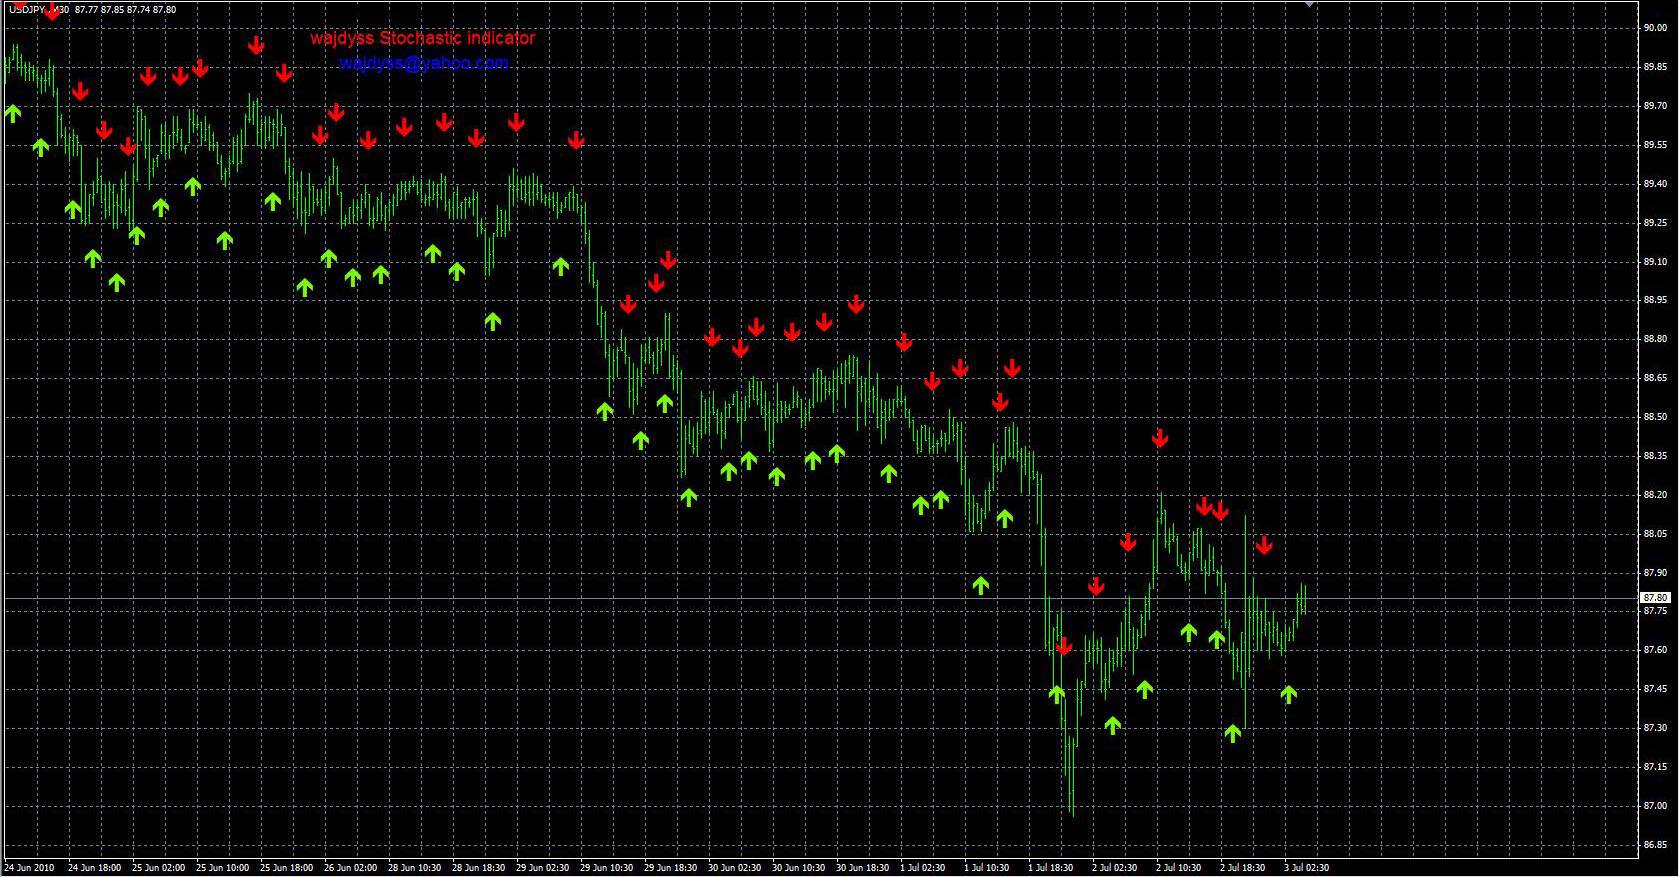This screenshot has height=877, width=1680.
Task: Select the leftmost green up arrow on chart
Action: point(12,113)
